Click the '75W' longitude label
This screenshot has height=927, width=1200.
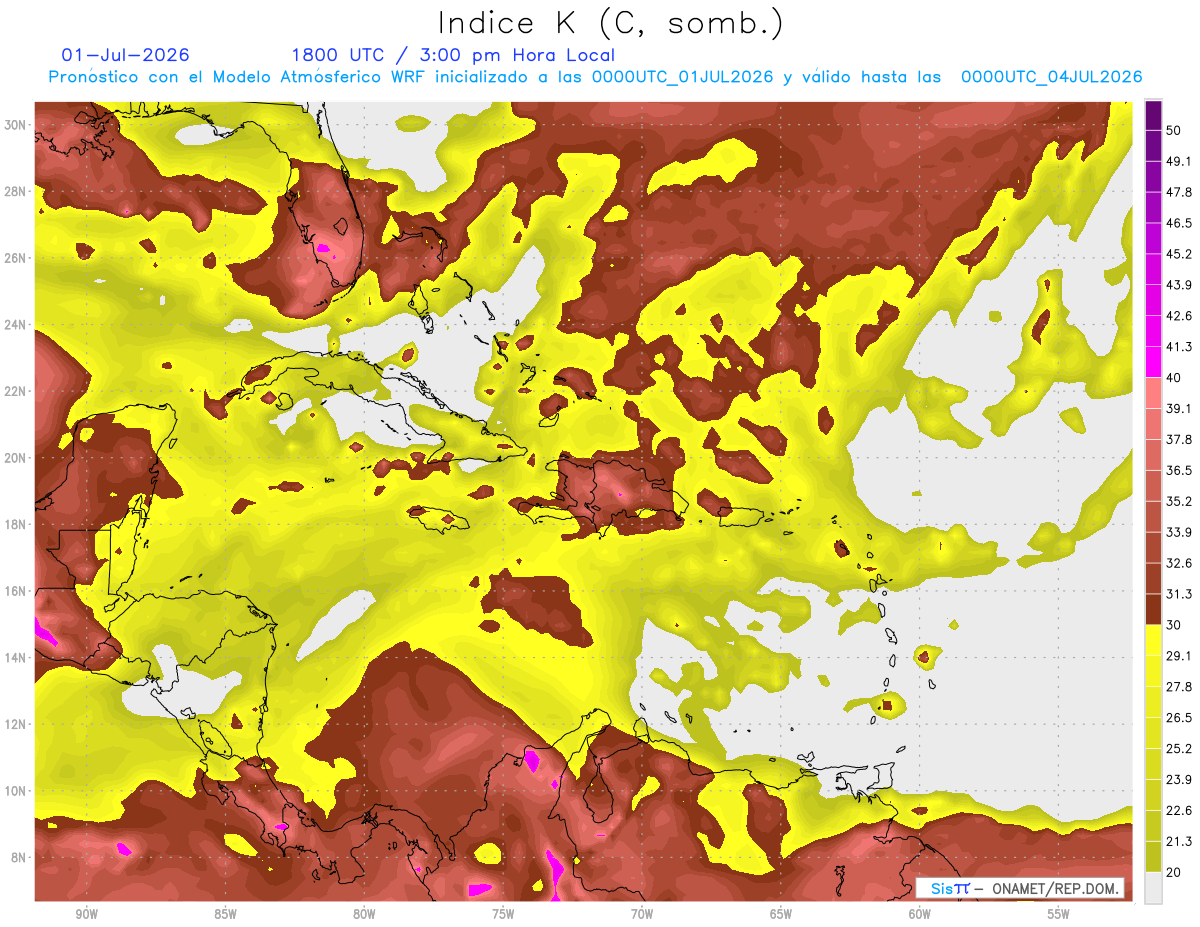503,915
